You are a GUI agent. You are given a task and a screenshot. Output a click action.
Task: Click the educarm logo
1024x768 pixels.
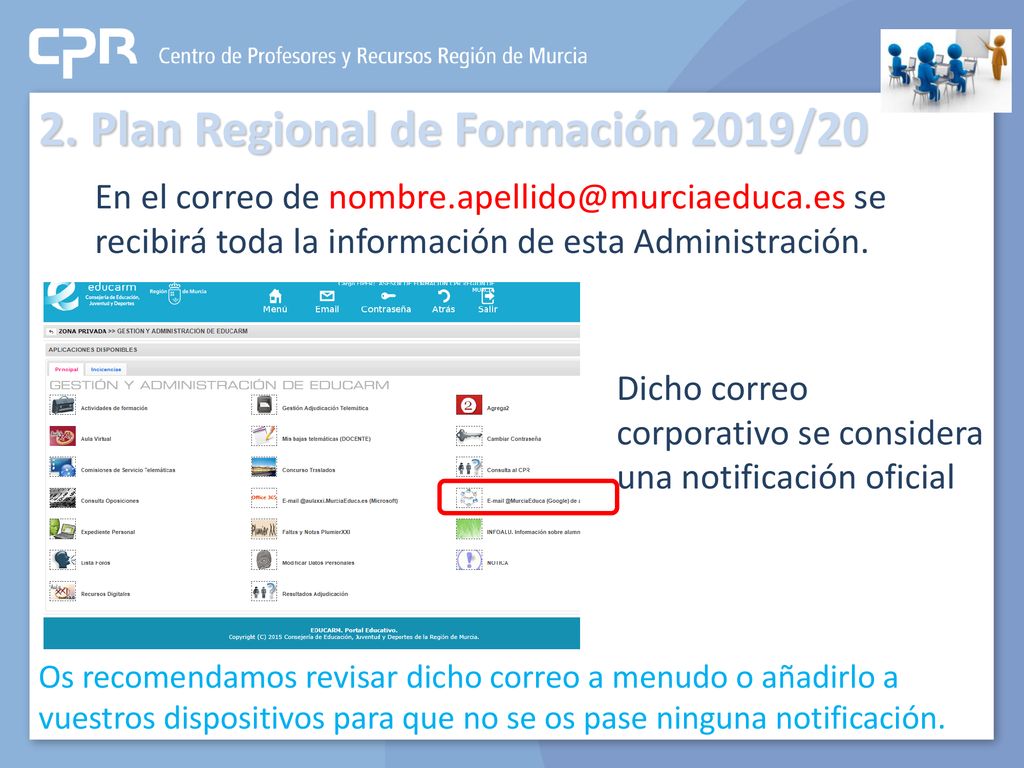pos(91,296)
